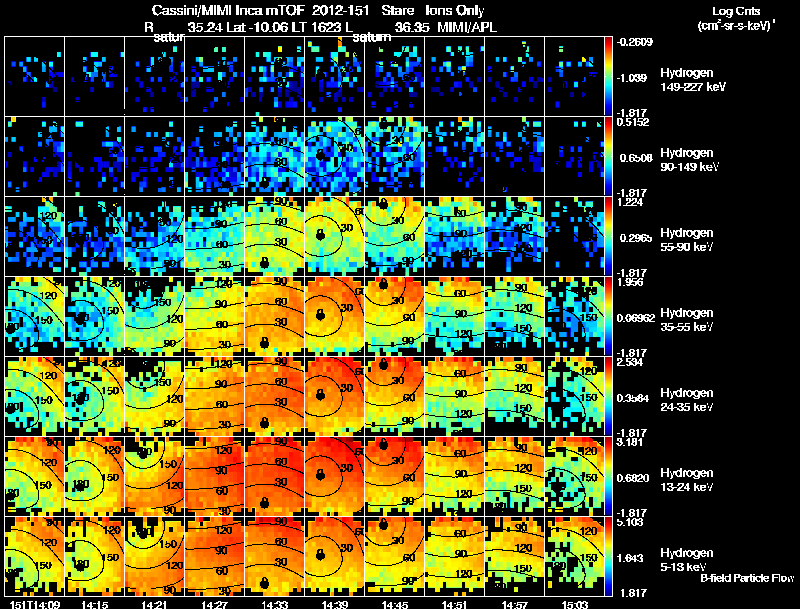
Task: Click the 1.956 colorbar value
Action: 630,282
